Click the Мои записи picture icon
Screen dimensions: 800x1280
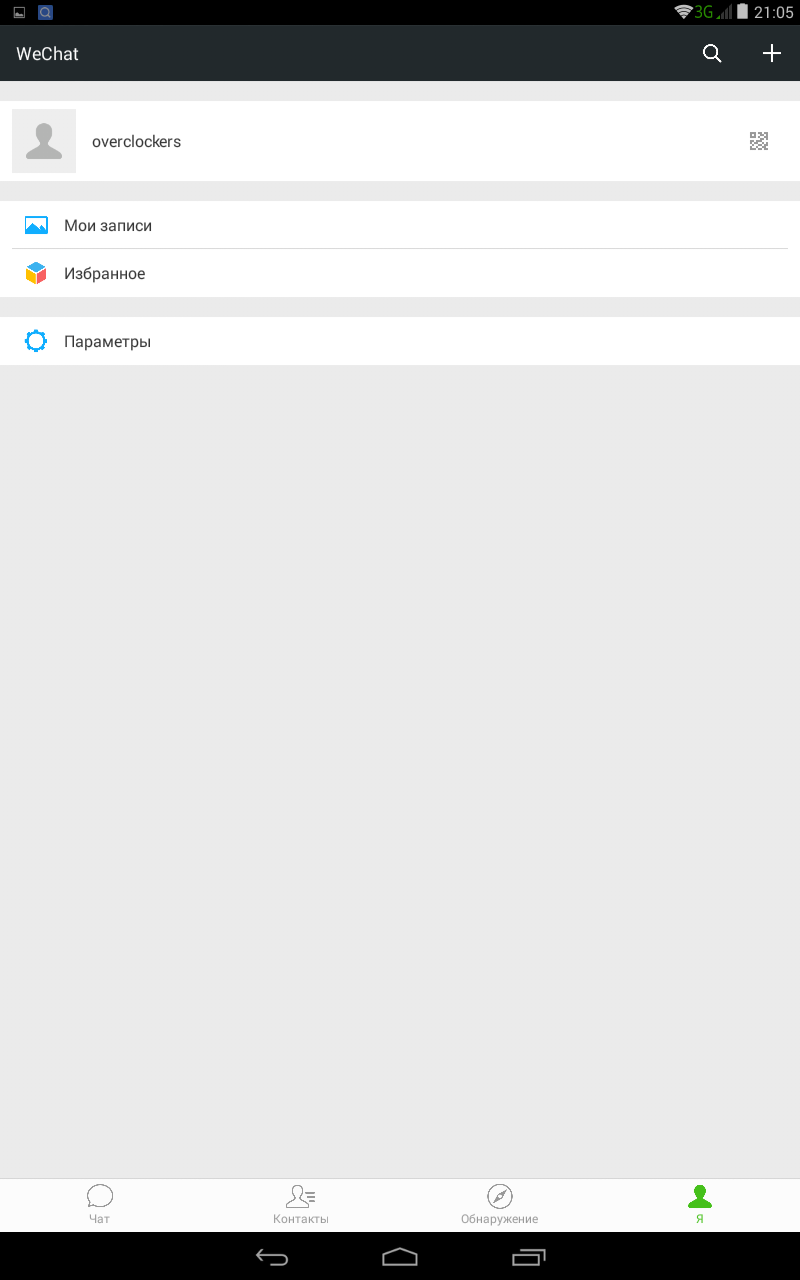pyautogui.click(x=36, y=226)
